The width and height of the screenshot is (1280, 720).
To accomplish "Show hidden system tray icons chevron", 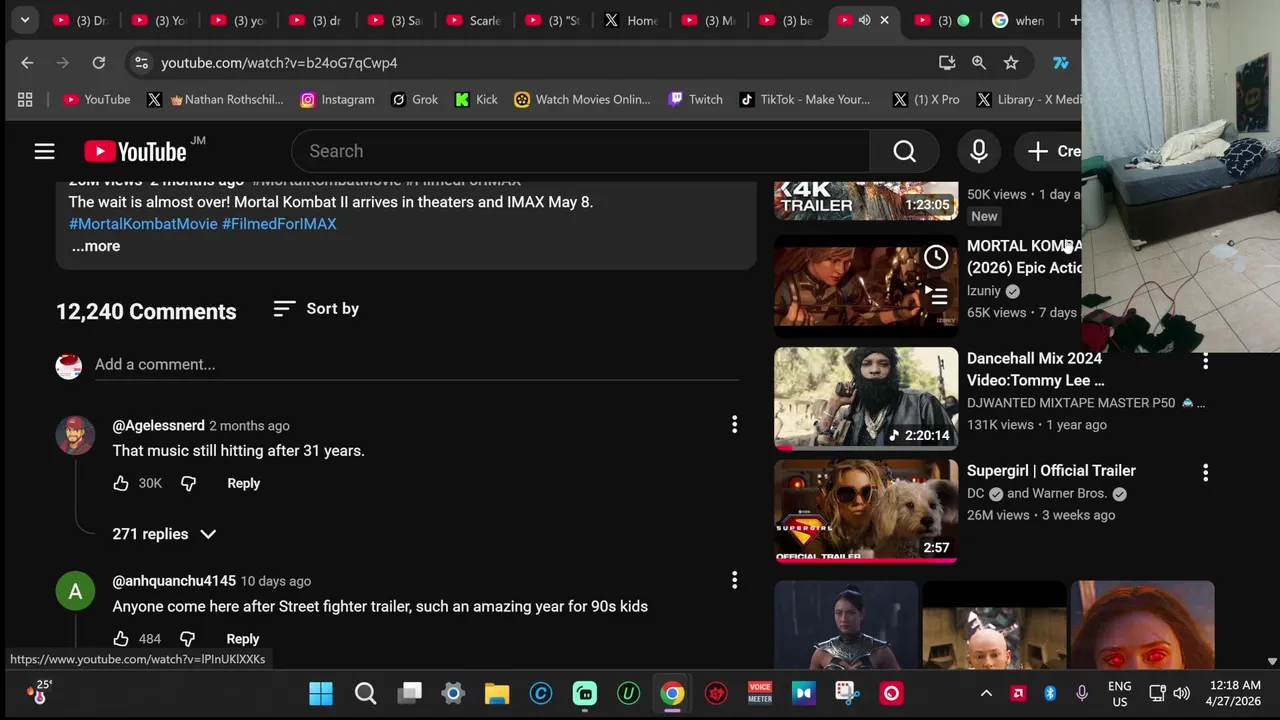I will click(986, 693).
